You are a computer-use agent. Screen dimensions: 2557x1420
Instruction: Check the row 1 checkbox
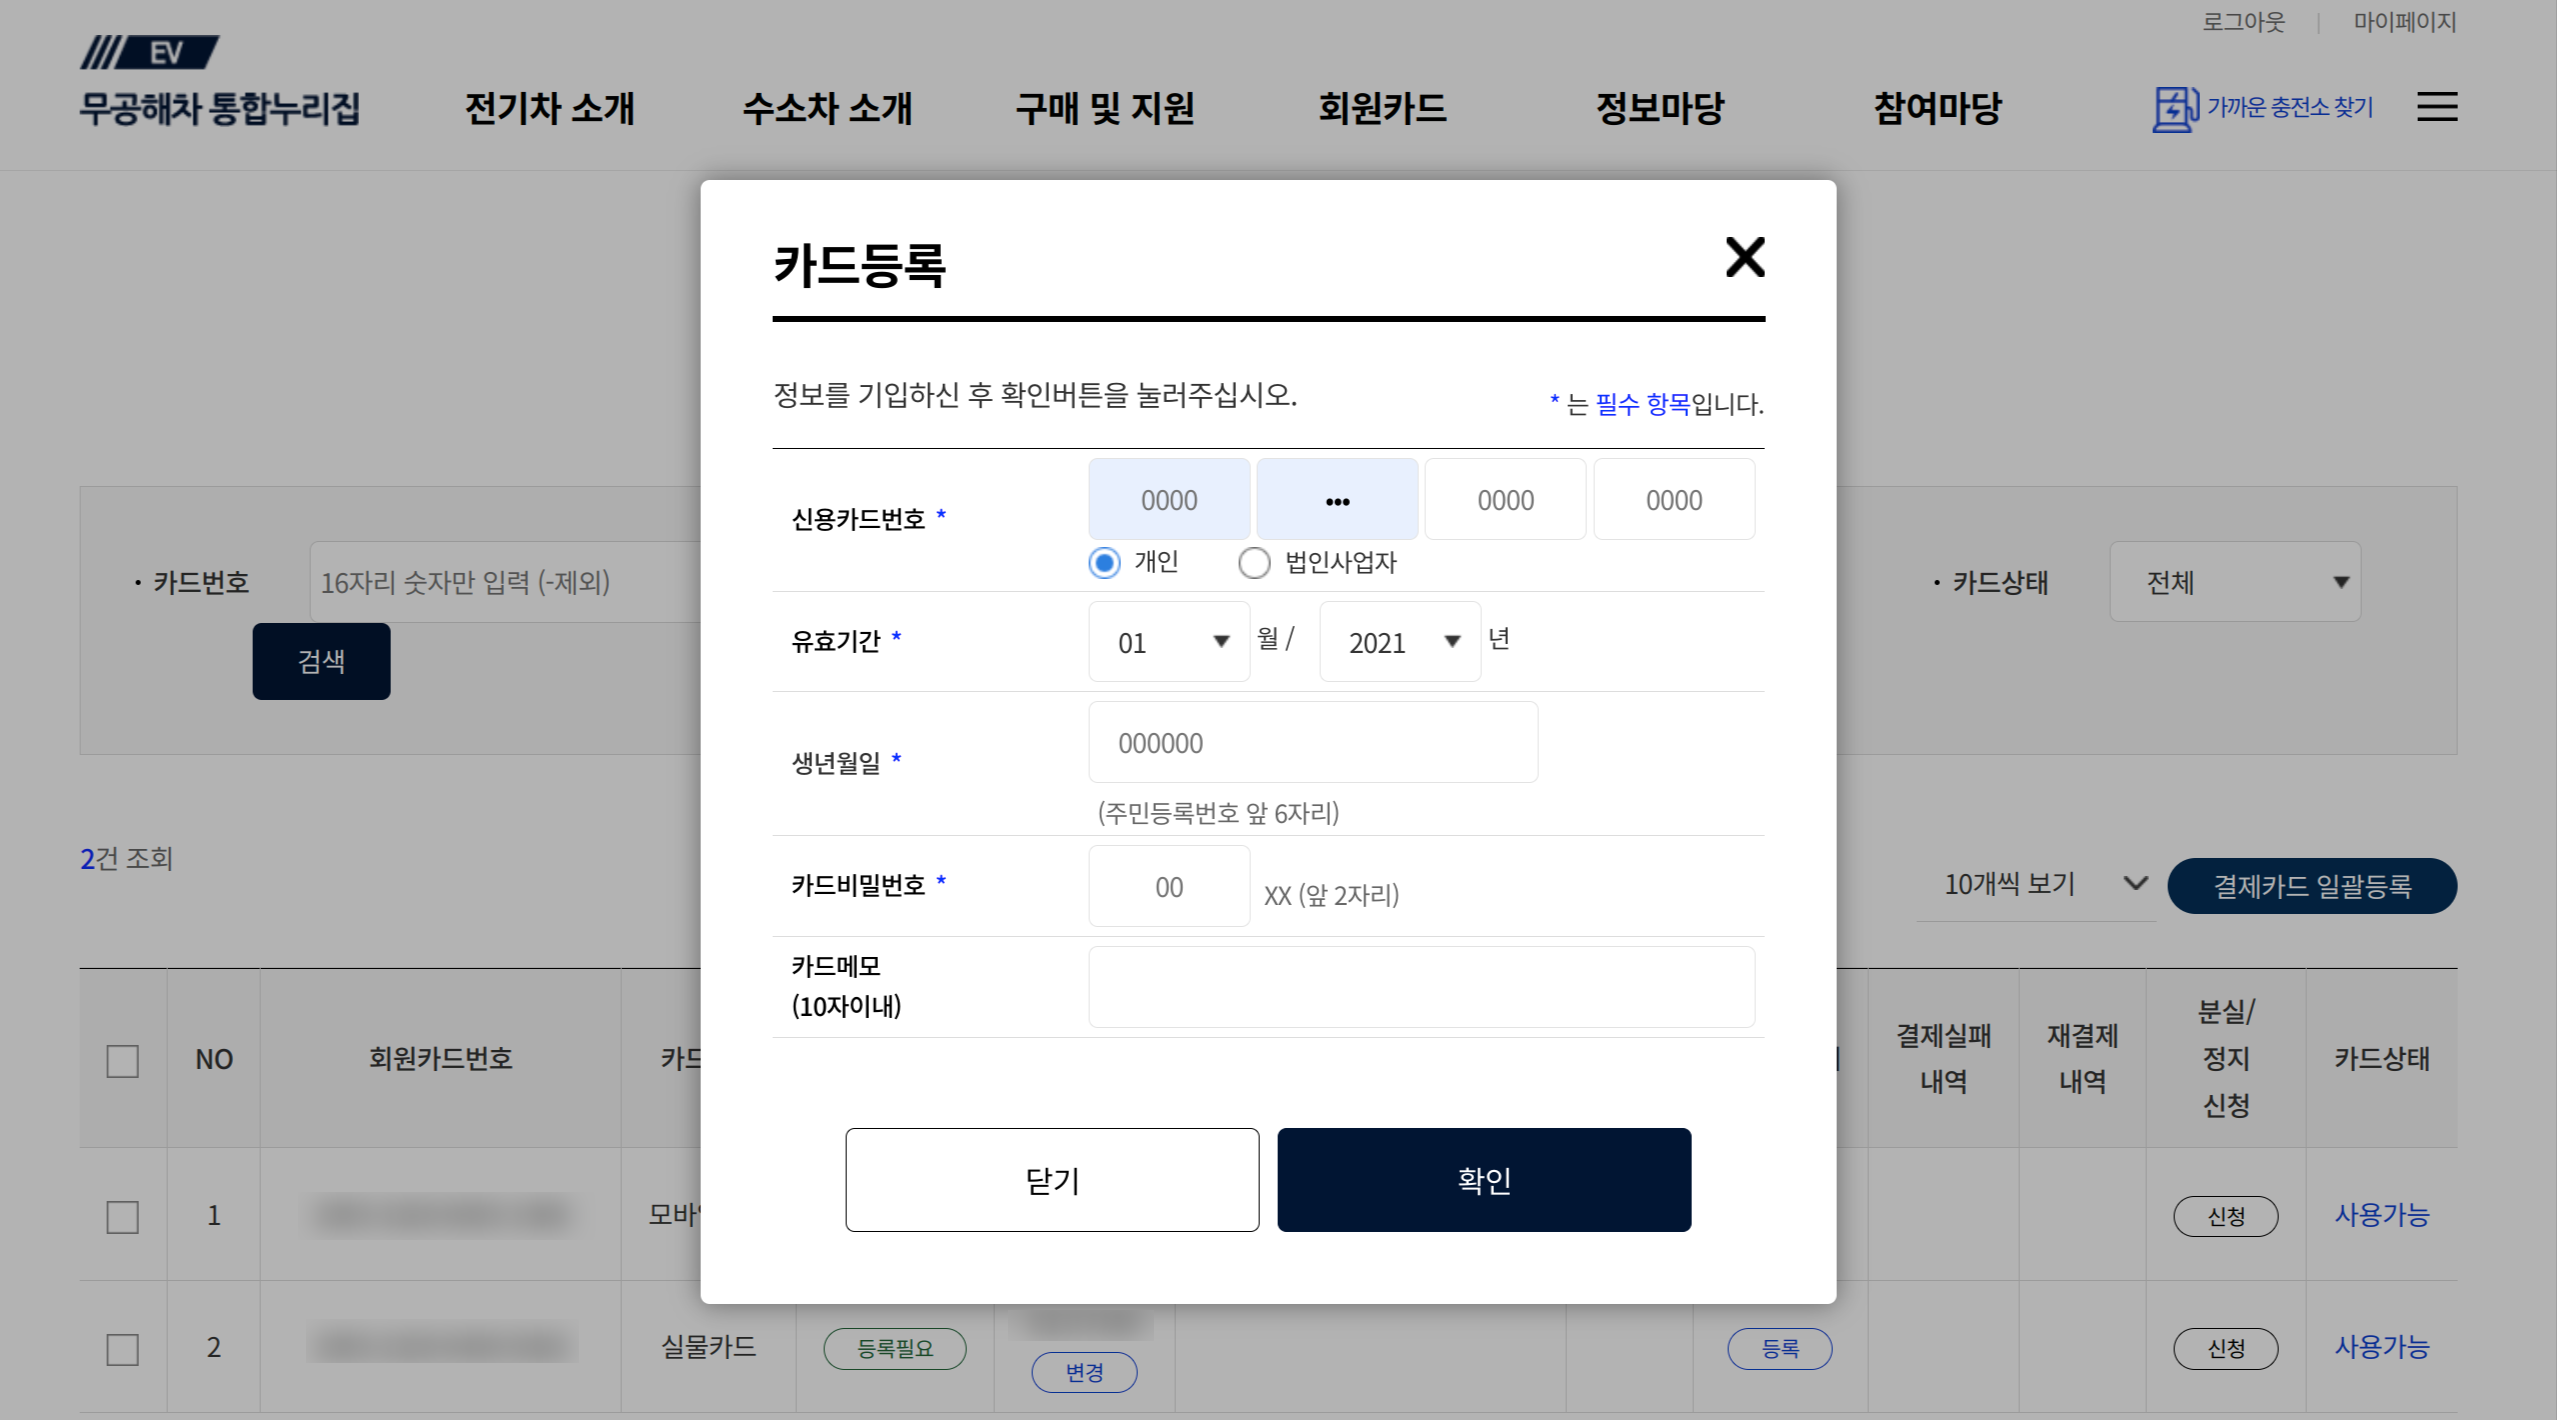pos(122,1216)
